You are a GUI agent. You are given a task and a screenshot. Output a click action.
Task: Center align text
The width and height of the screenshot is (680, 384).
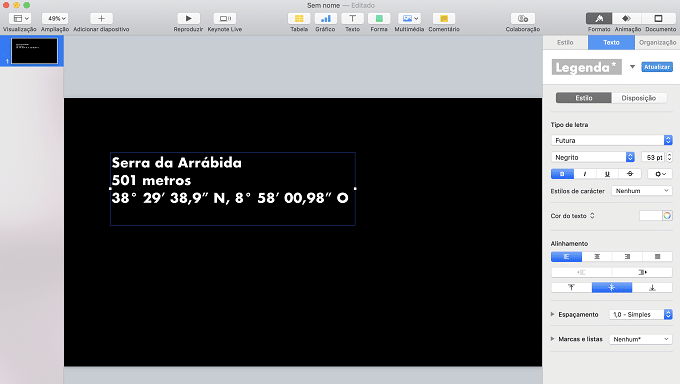[x=597, y=257]
